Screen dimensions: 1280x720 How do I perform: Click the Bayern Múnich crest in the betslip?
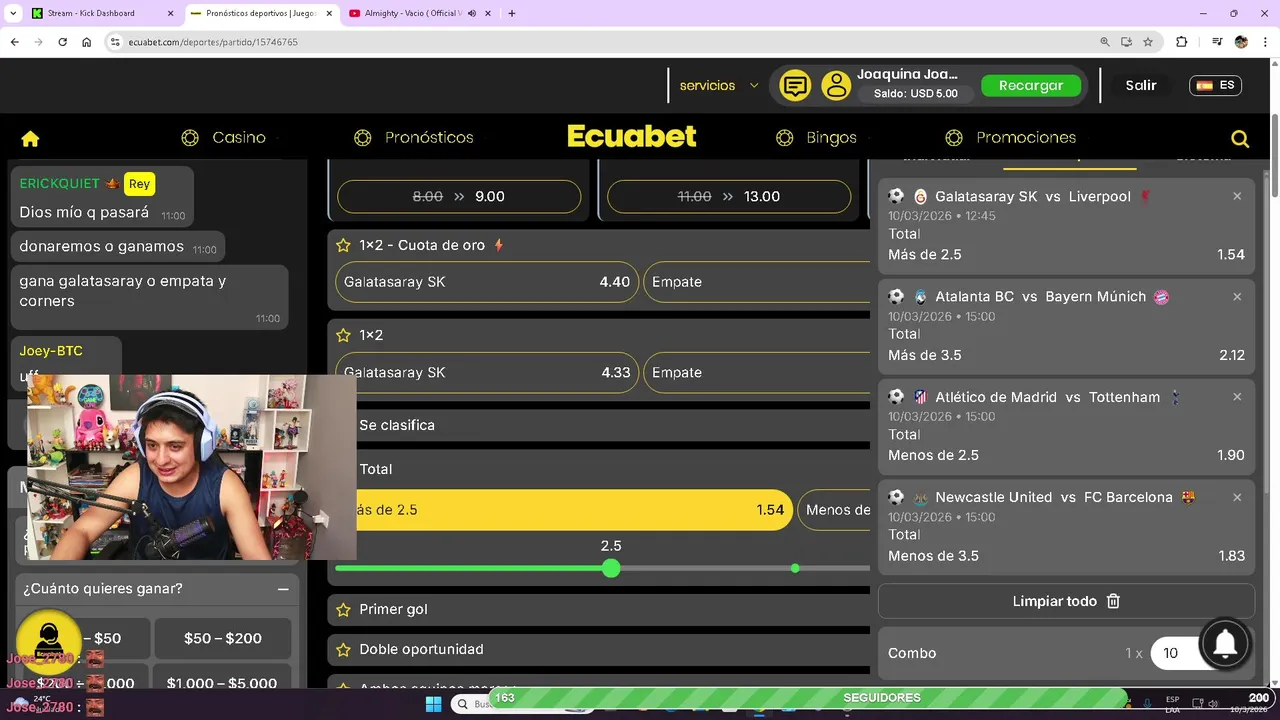pos(1161,297)
